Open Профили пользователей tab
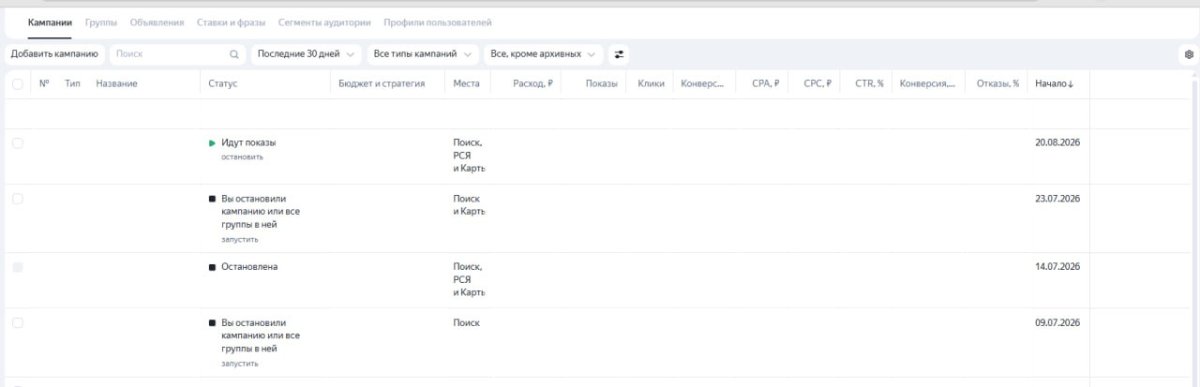 point(438,22)
